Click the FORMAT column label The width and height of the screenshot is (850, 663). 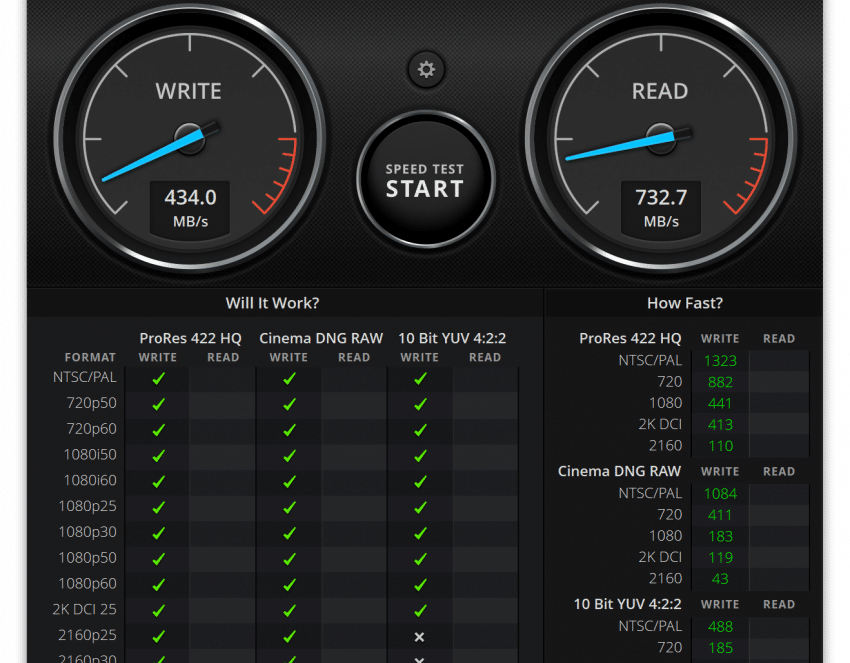[x=90, y=357]
